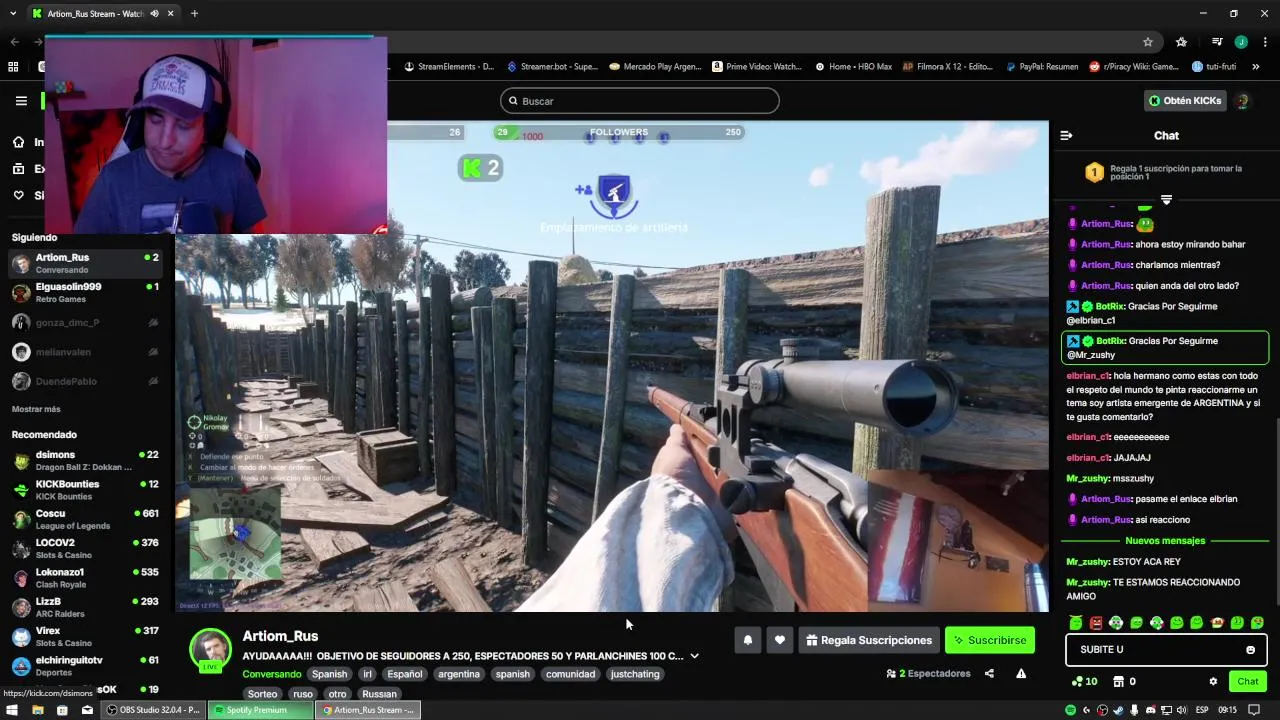Click volume speaker tray icon
1280x720 pixels.
coord(1180,710)
